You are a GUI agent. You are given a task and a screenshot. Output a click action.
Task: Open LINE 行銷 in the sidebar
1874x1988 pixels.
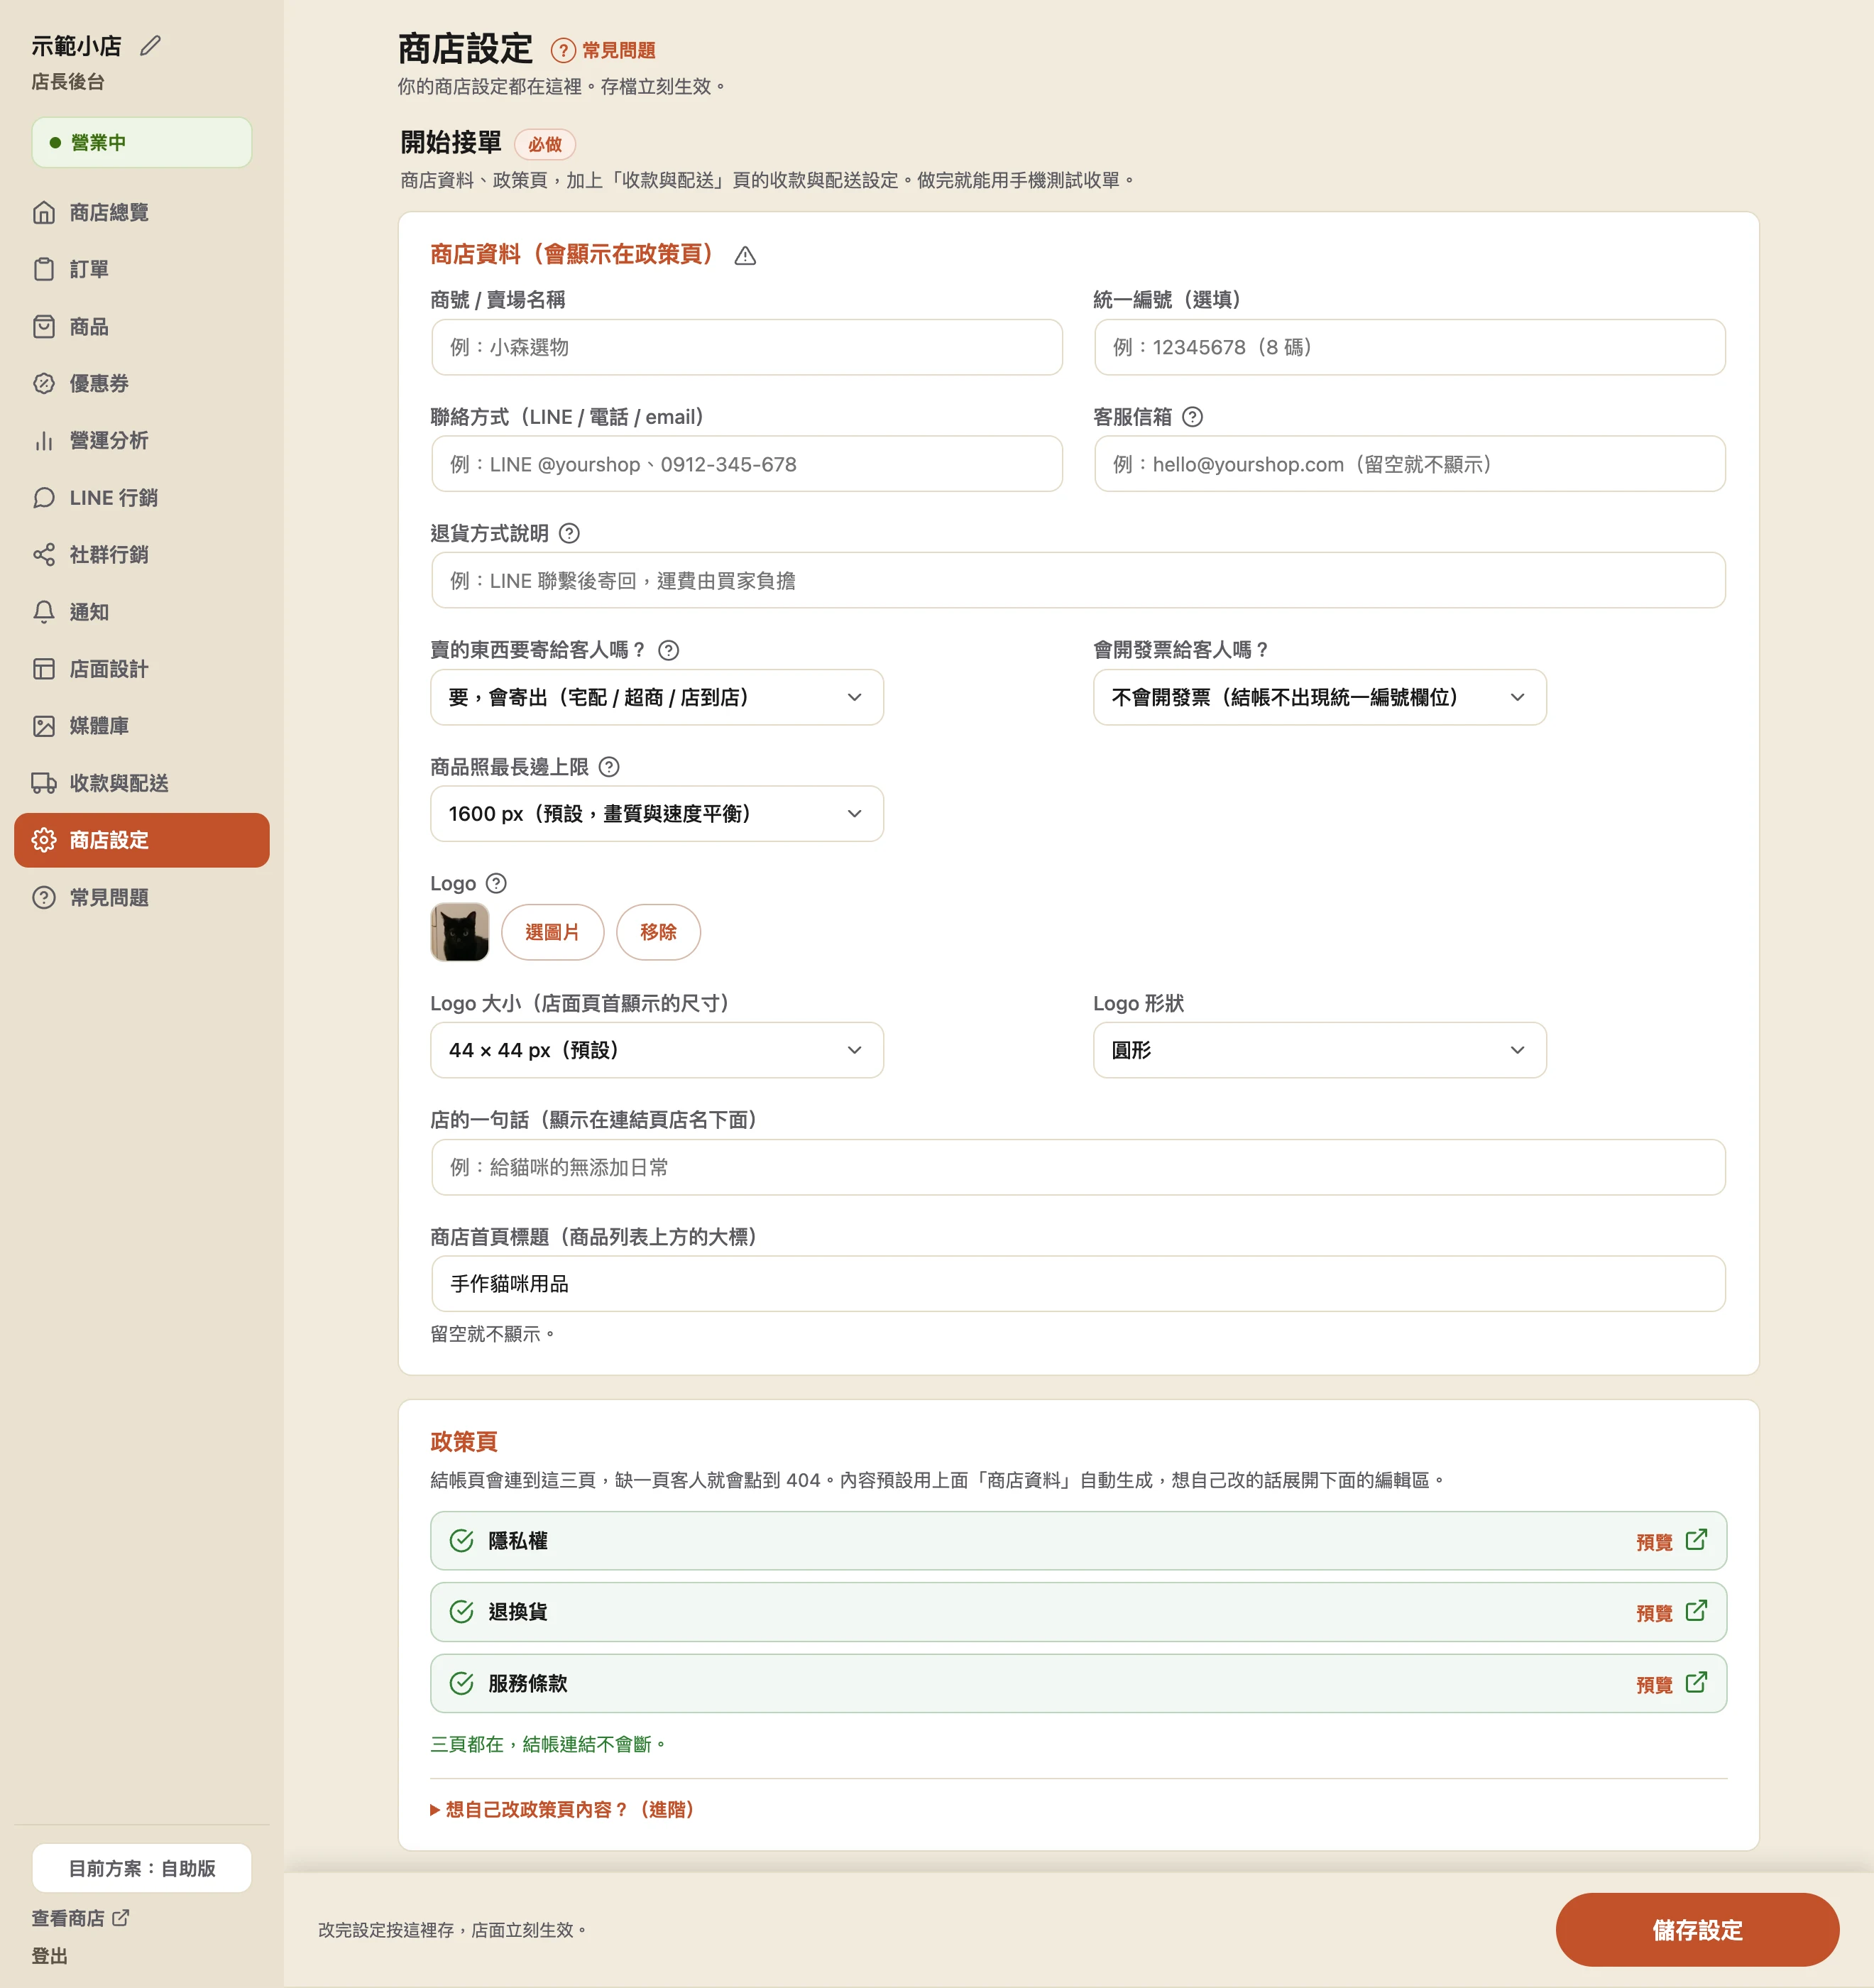(142, 498)
